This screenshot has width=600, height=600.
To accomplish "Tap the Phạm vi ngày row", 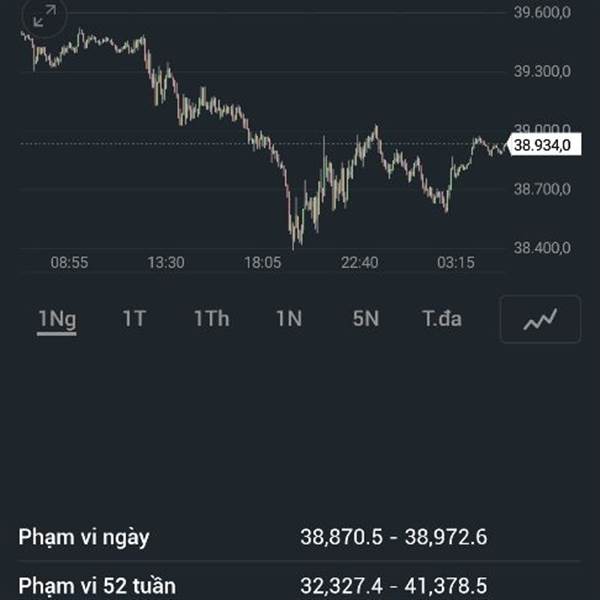I will coord(300,537).
